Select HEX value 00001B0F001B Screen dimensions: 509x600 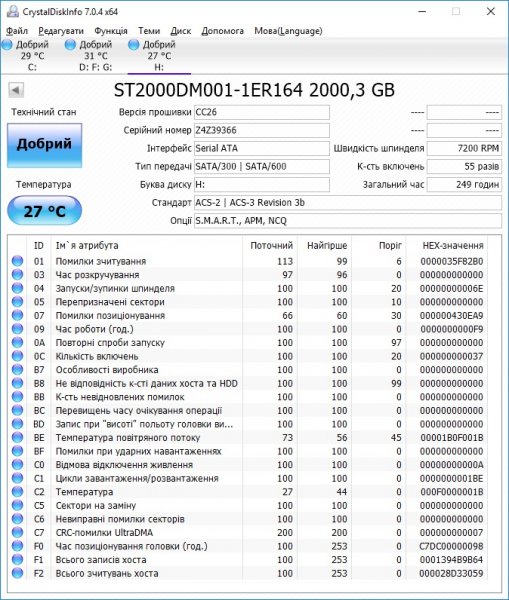pos(452,438)
